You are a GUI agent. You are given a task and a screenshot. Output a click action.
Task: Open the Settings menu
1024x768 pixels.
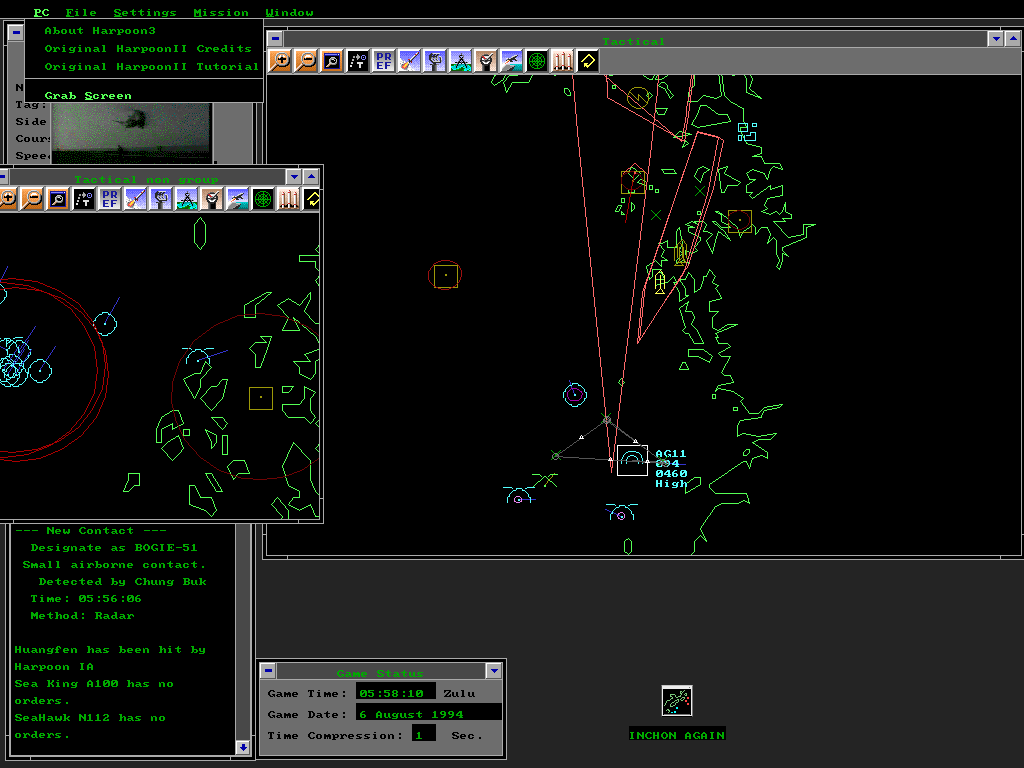[145, 12]
